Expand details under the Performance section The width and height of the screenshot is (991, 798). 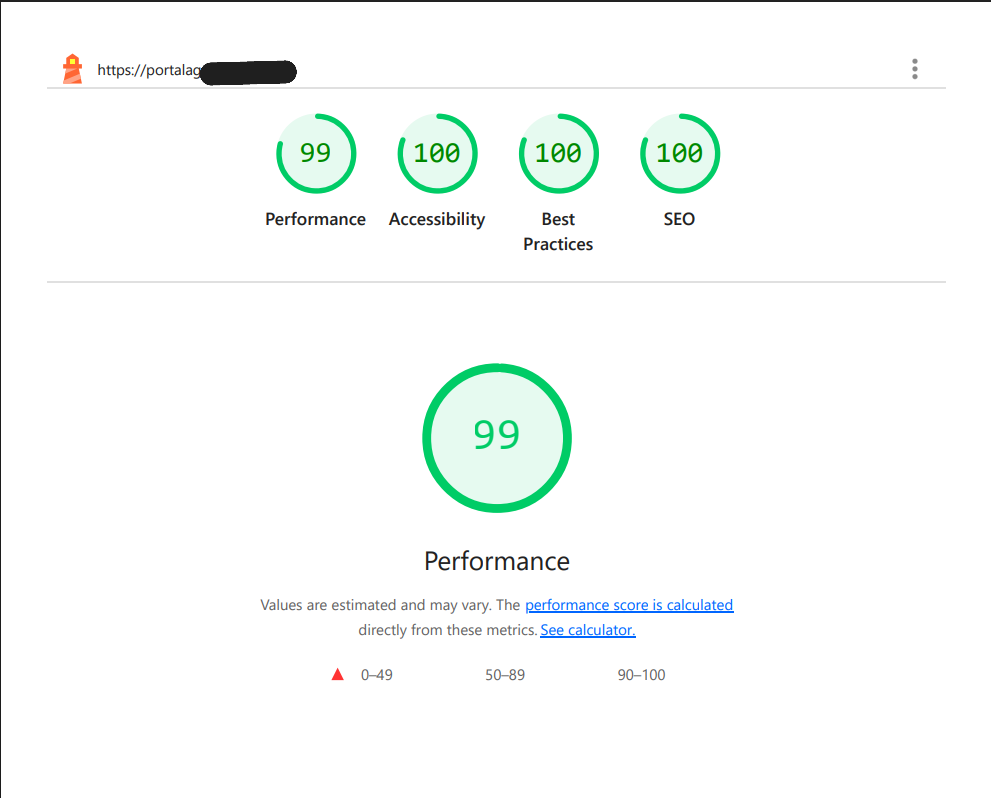(x=497, y=561)
